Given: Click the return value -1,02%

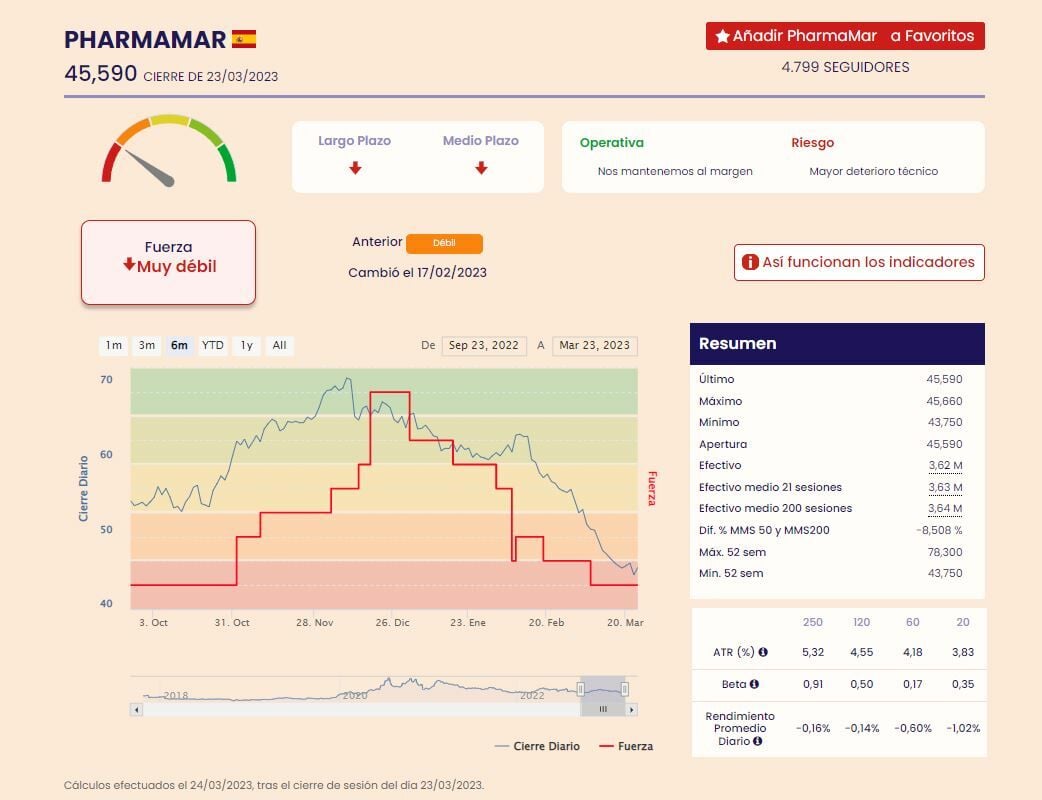Looking at the screenshot, I should tap(963, 729).
